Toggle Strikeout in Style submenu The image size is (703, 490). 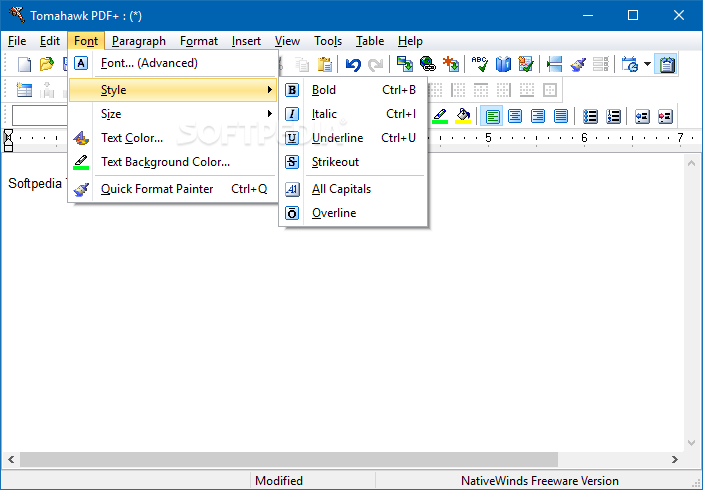click(x=353, y=162)
